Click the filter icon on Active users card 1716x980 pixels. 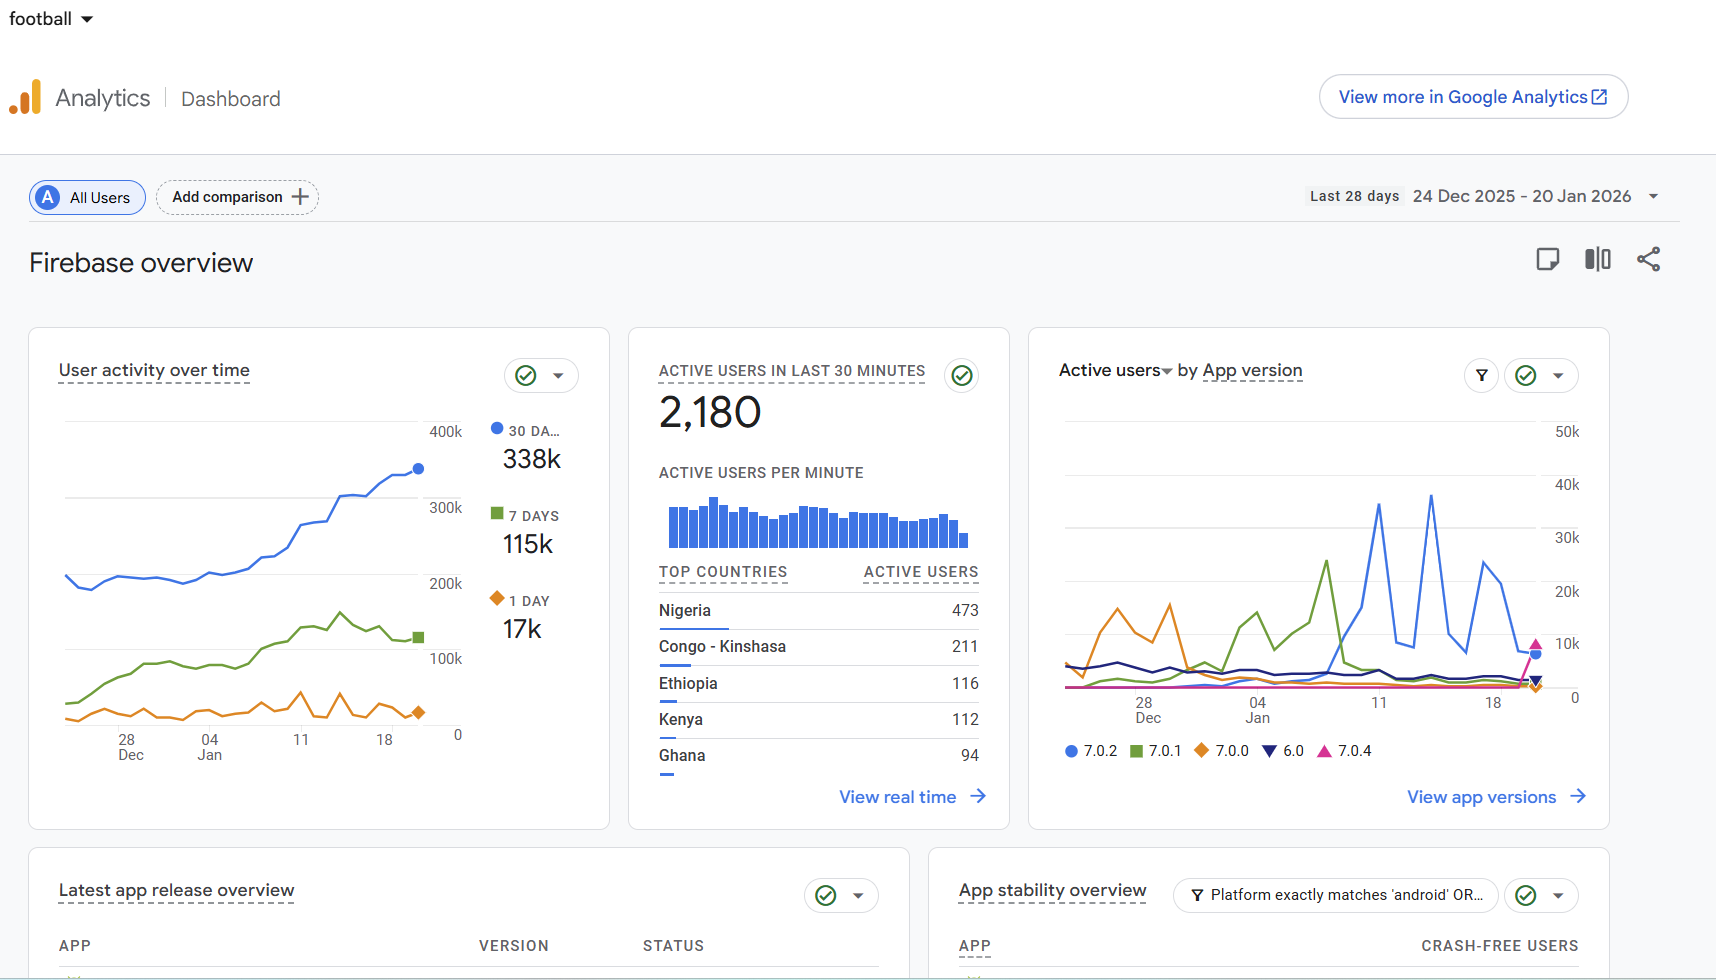[1482, 376]
